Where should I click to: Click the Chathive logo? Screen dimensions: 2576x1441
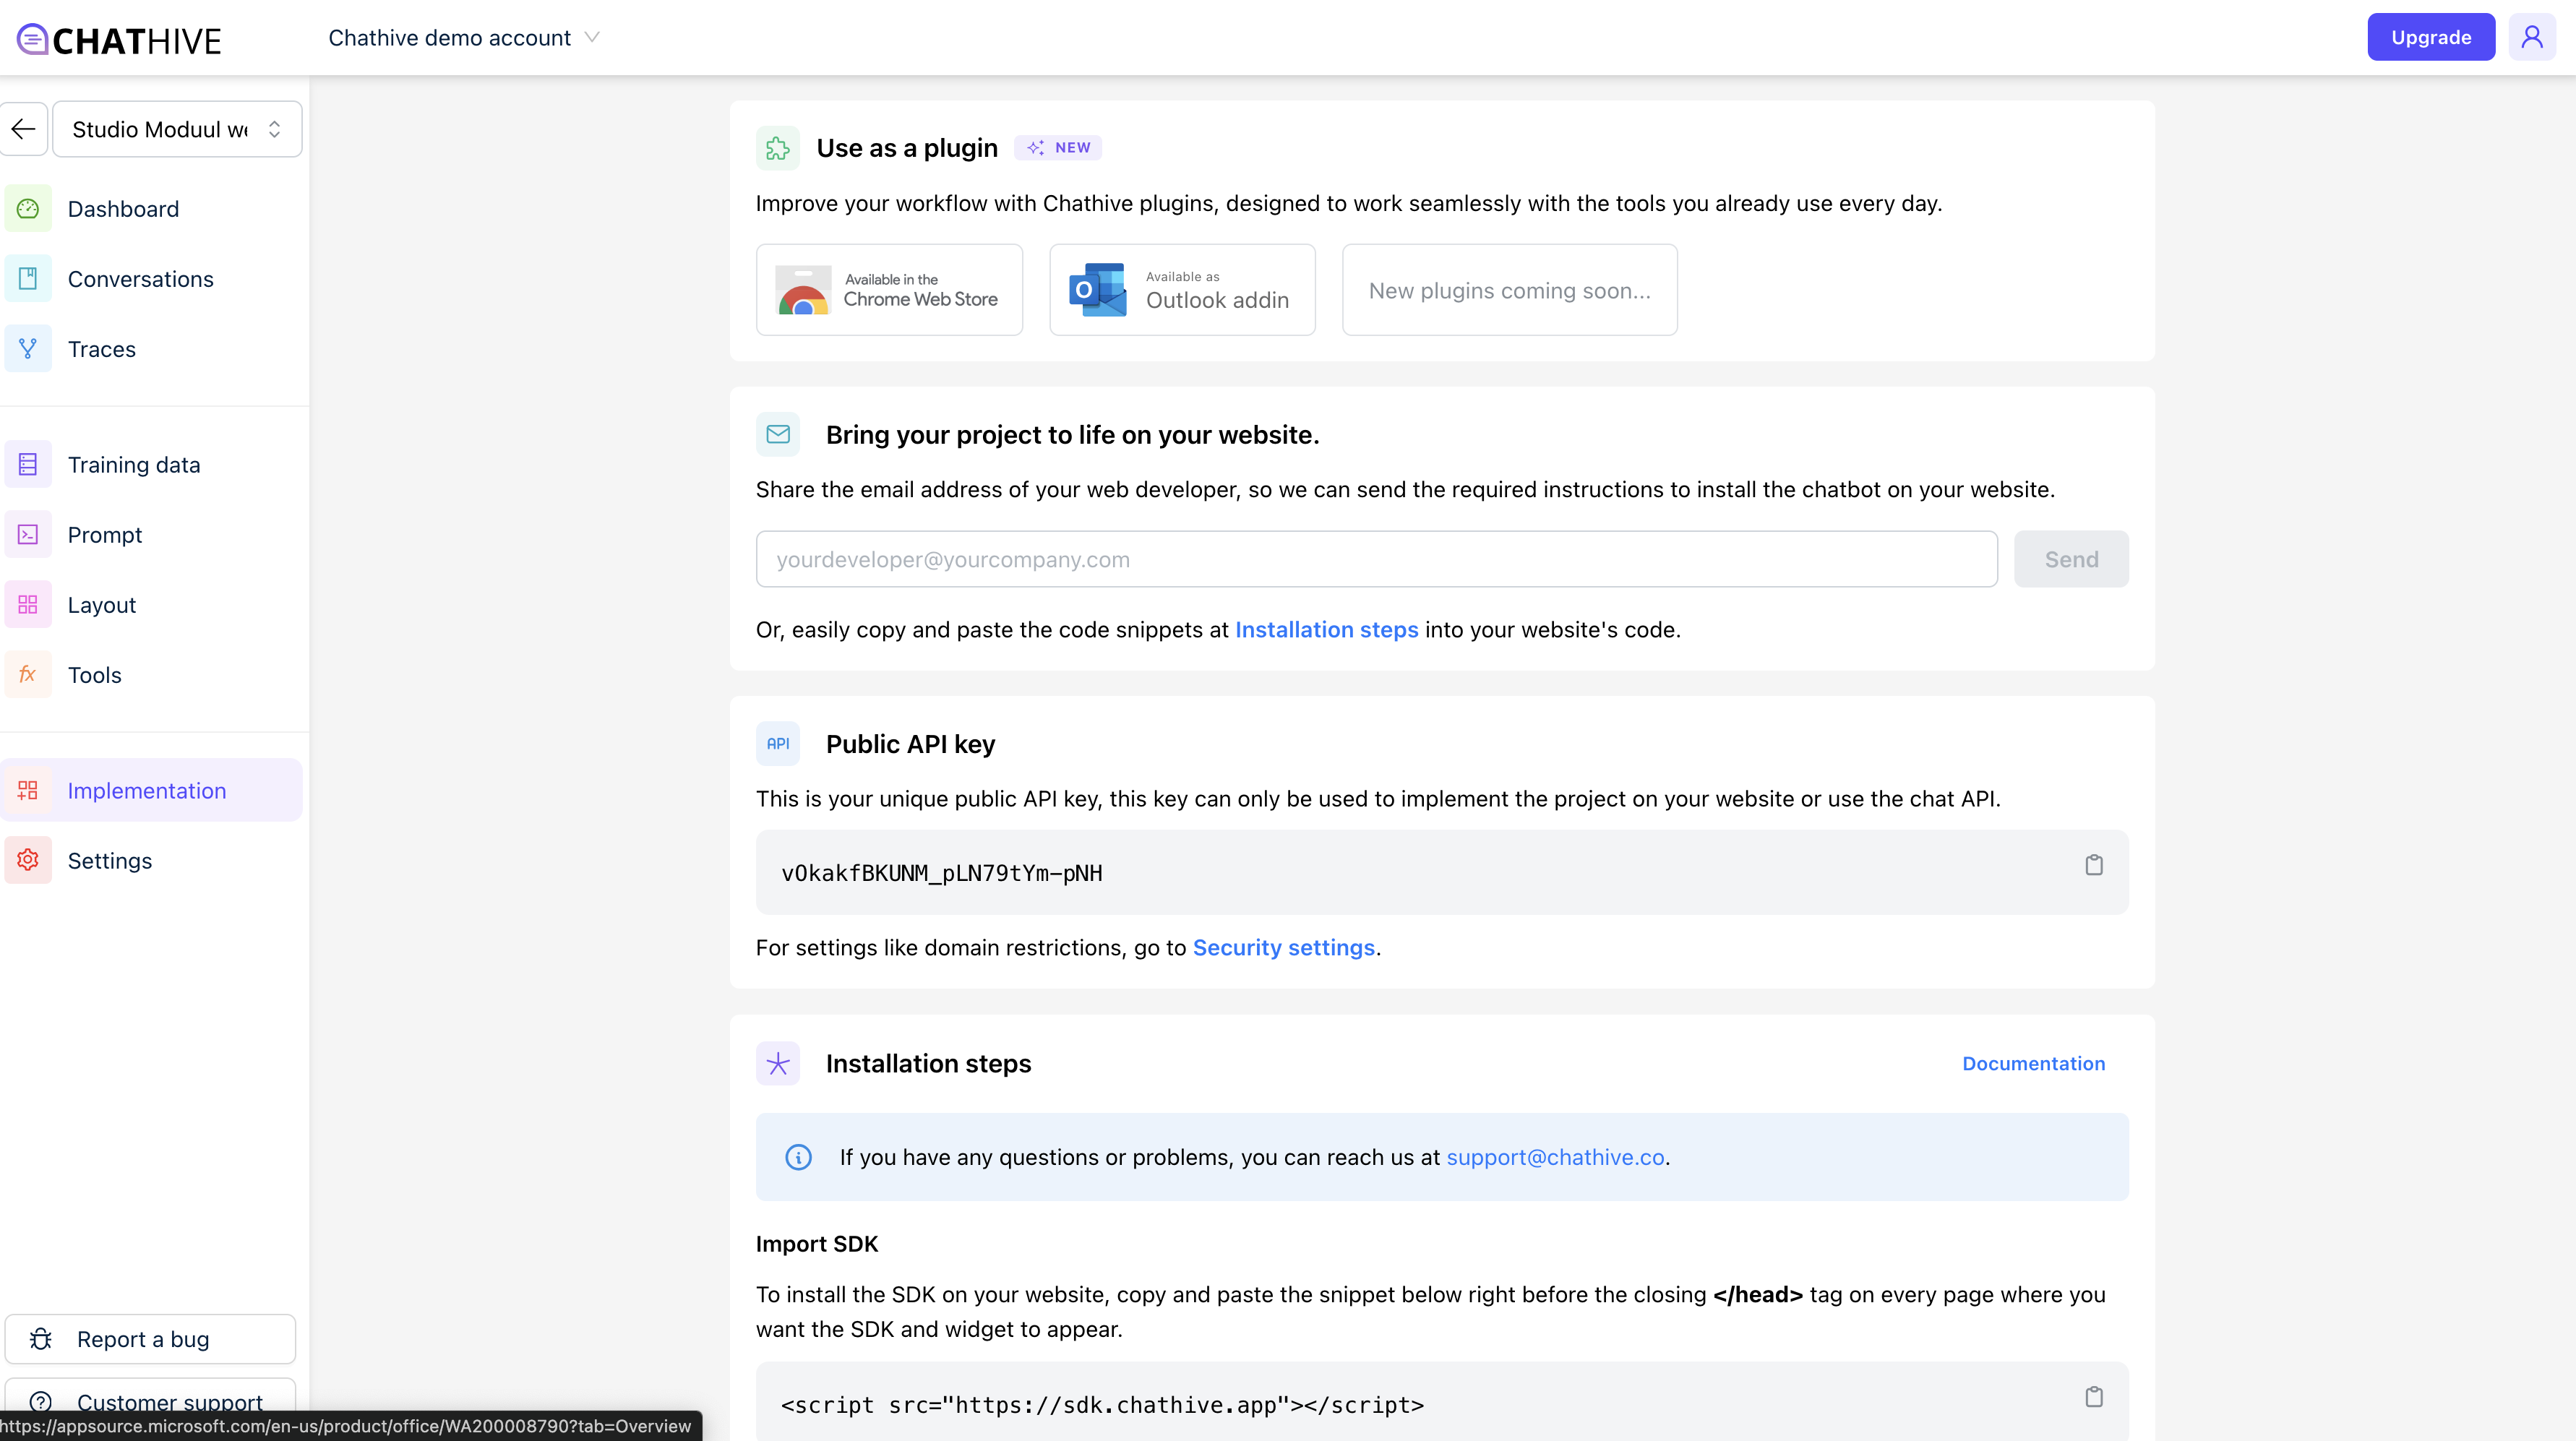(120, 39)
